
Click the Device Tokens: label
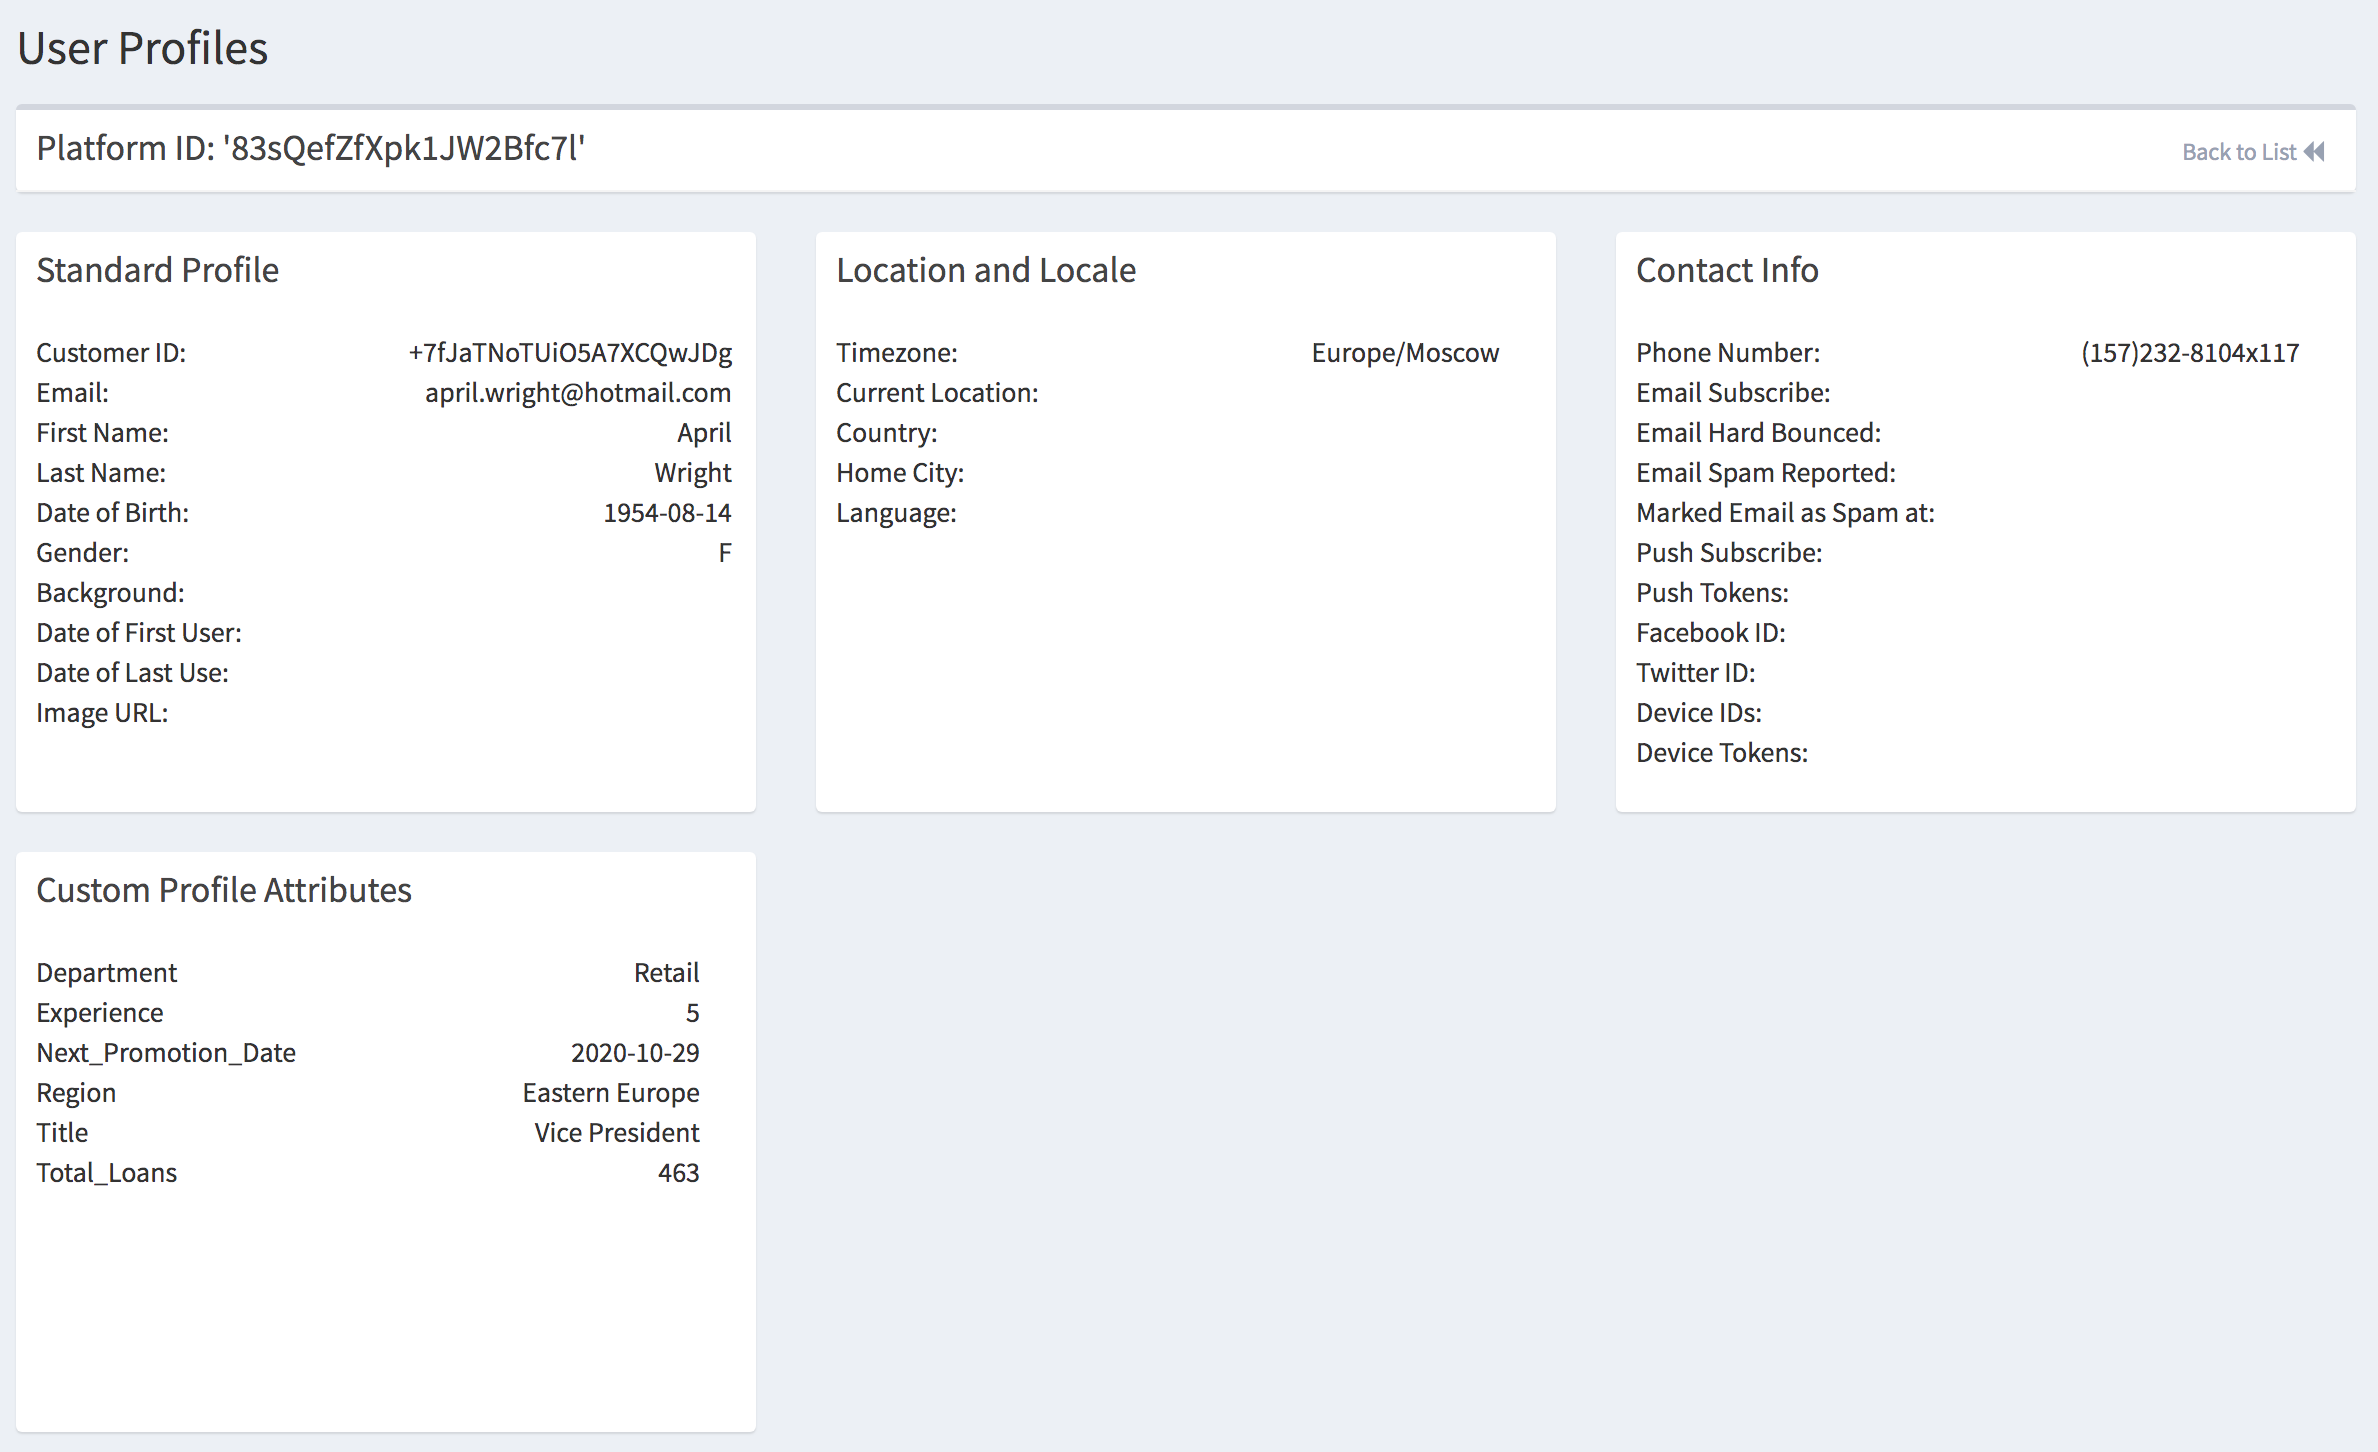[x=1722, y=753]
